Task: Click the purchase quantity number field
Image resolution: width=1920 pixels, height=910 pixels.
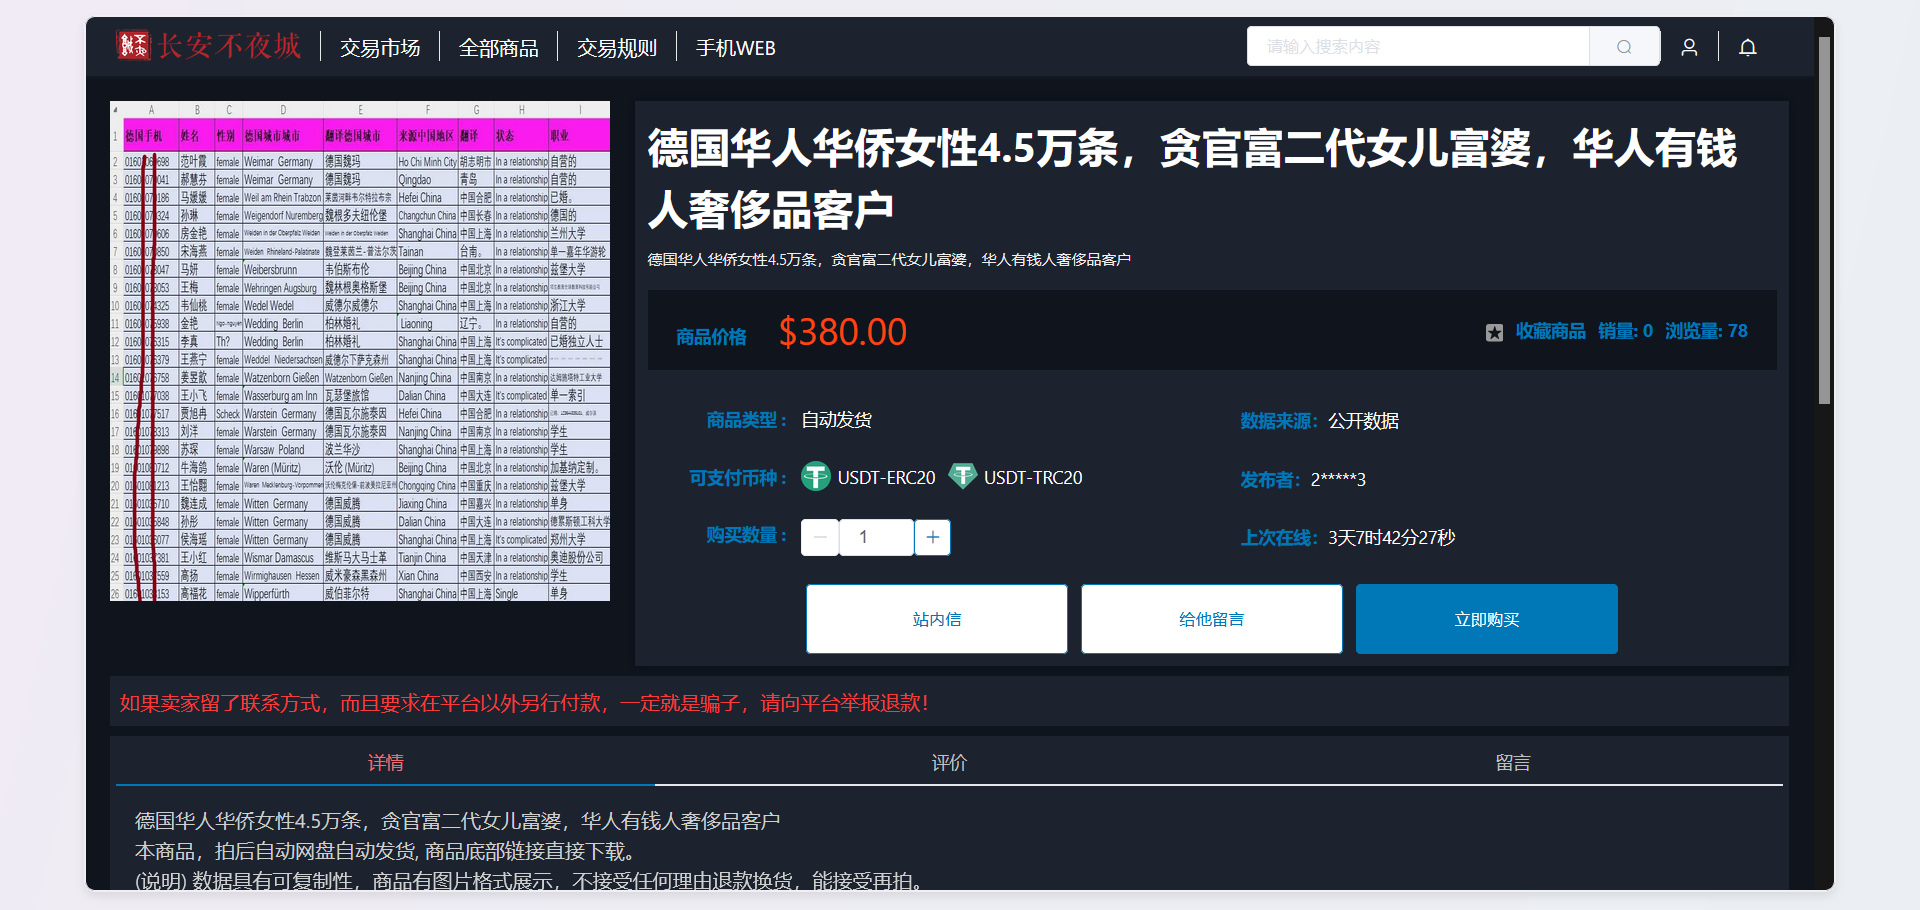Action: click(875, 537)
